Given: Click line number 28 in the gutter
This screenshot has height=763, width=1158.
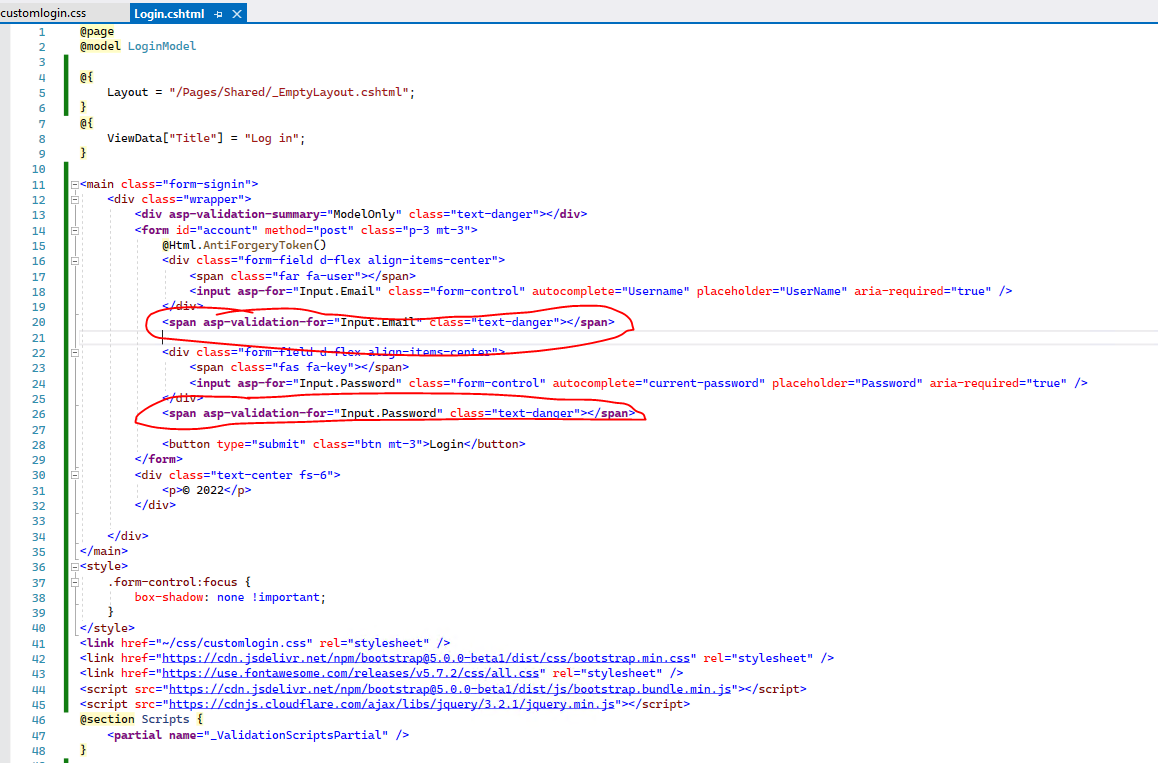Looking at the screenshot, I should click(38, 445).
